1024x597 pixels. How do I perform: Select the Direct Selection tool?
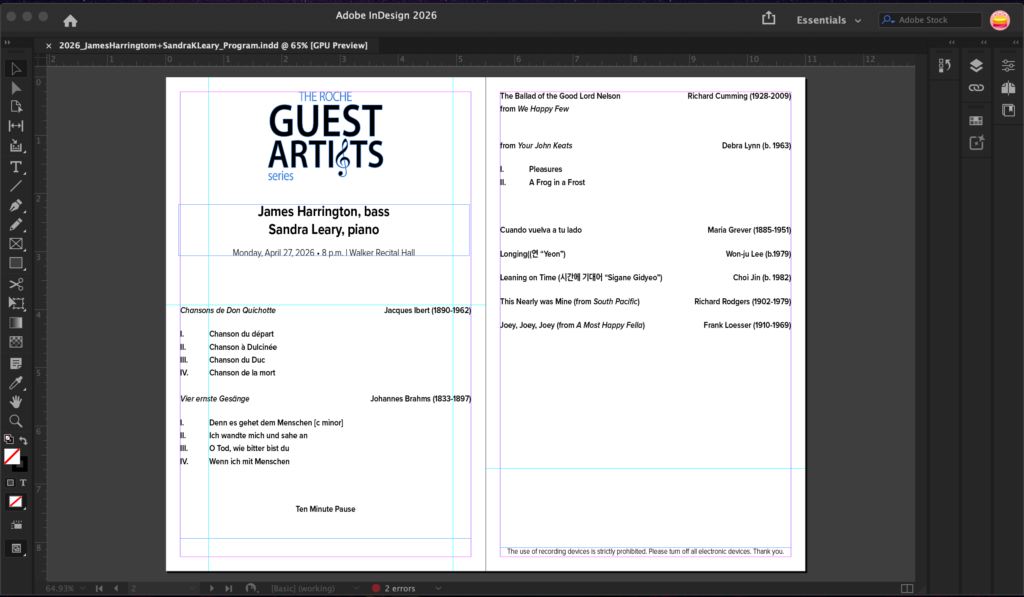click(16, 88)
